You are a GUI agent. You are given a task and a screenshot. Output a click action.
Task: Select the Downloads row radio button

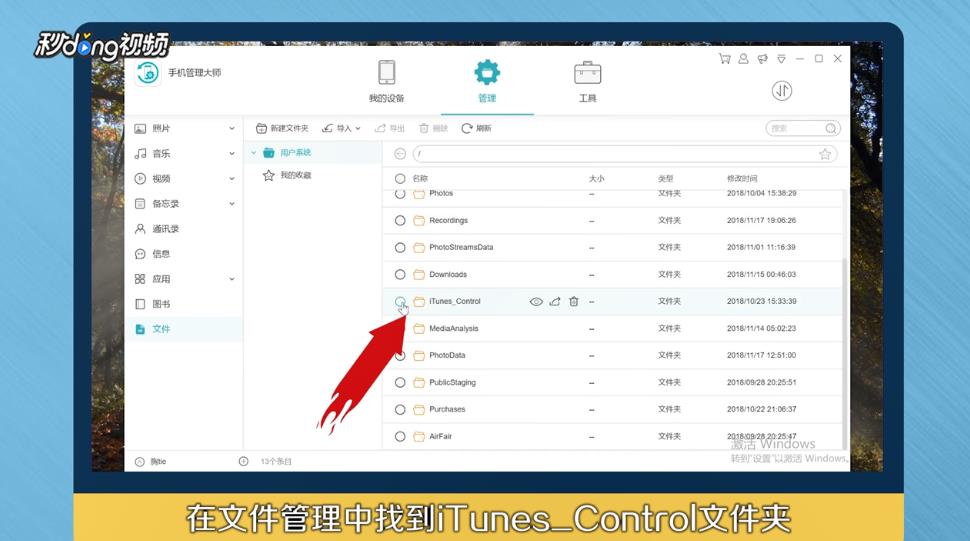click(400, 275)
